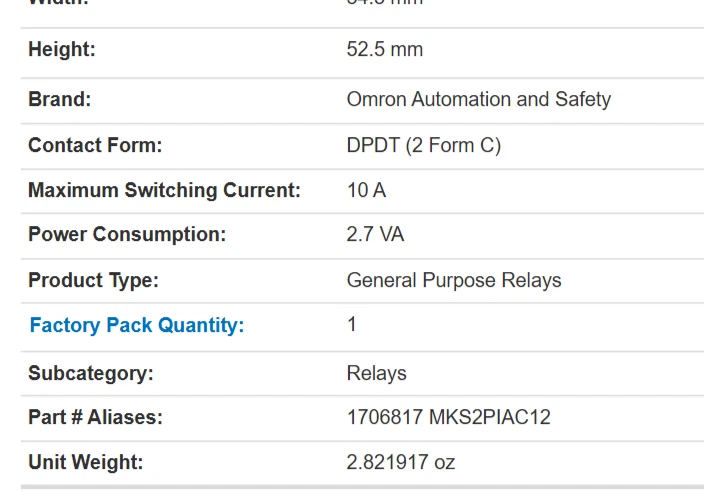Screen dimensions: 704x500
Task: Click the 52.5 mm height value
Action: [385, 49]
